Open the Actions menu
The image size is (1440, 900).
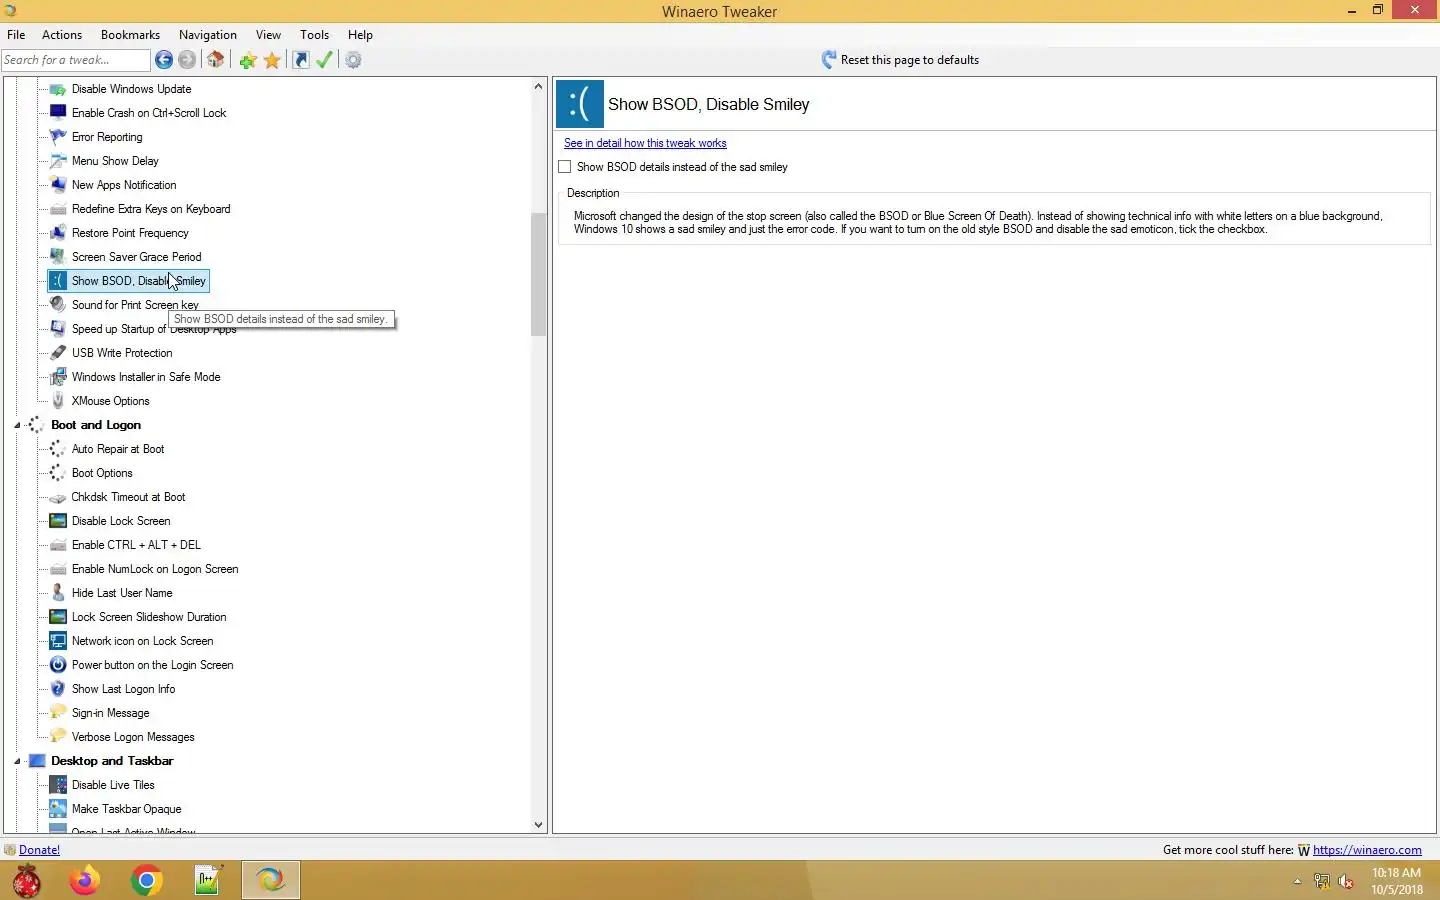click(x=62, y=34)
